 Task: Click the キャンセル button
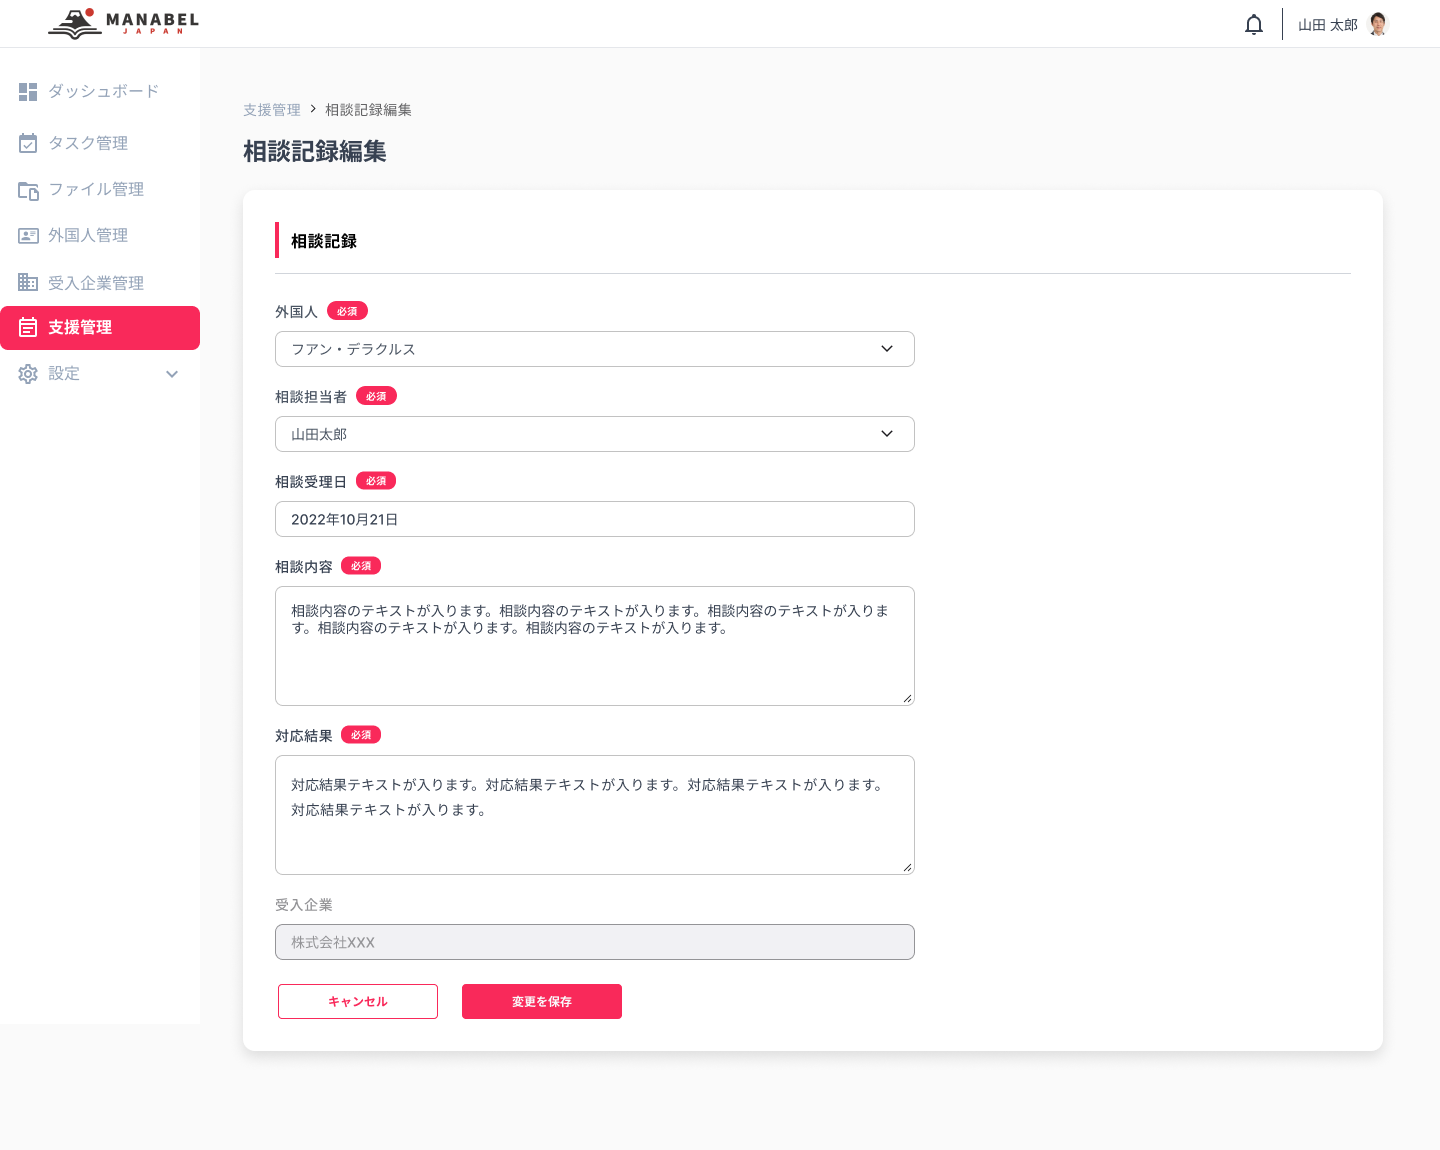(358, 1001)
